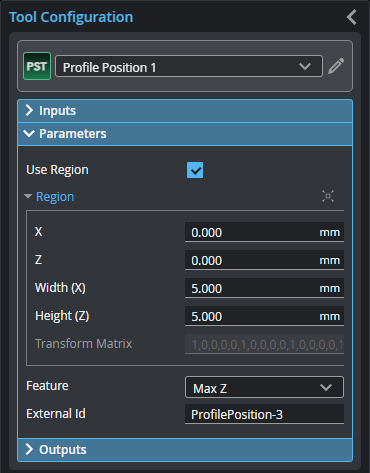
Task: Click the green PST tool icon
Action: click(x=37, y=66)
